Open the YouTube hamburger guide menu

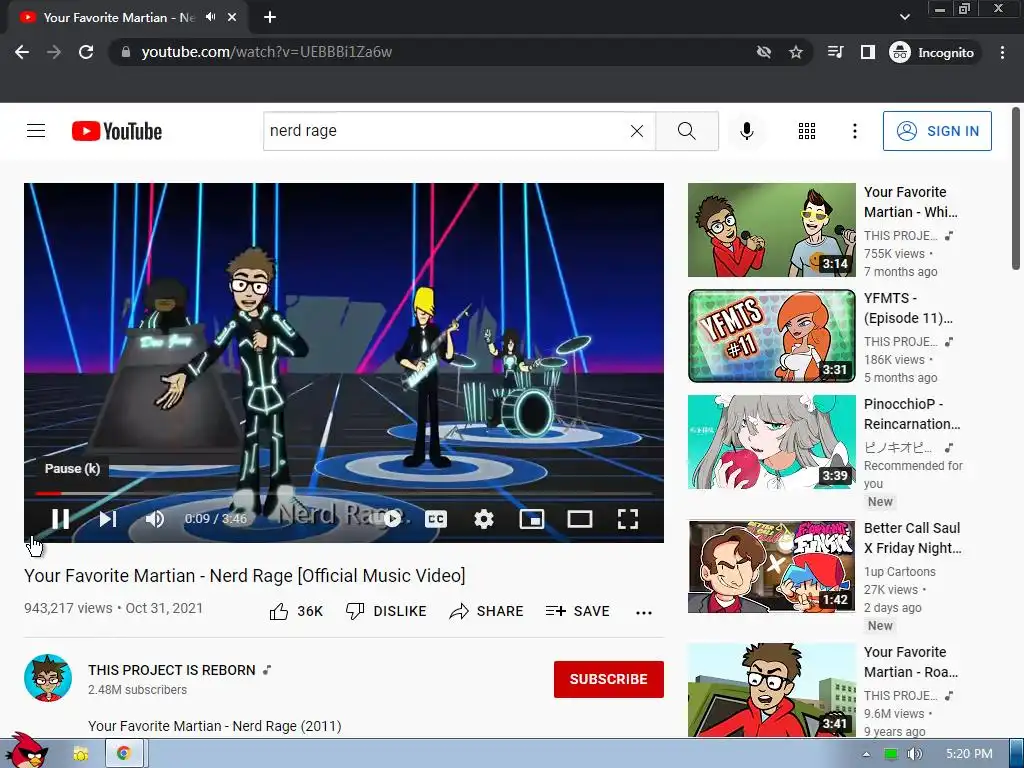point(36,131)
